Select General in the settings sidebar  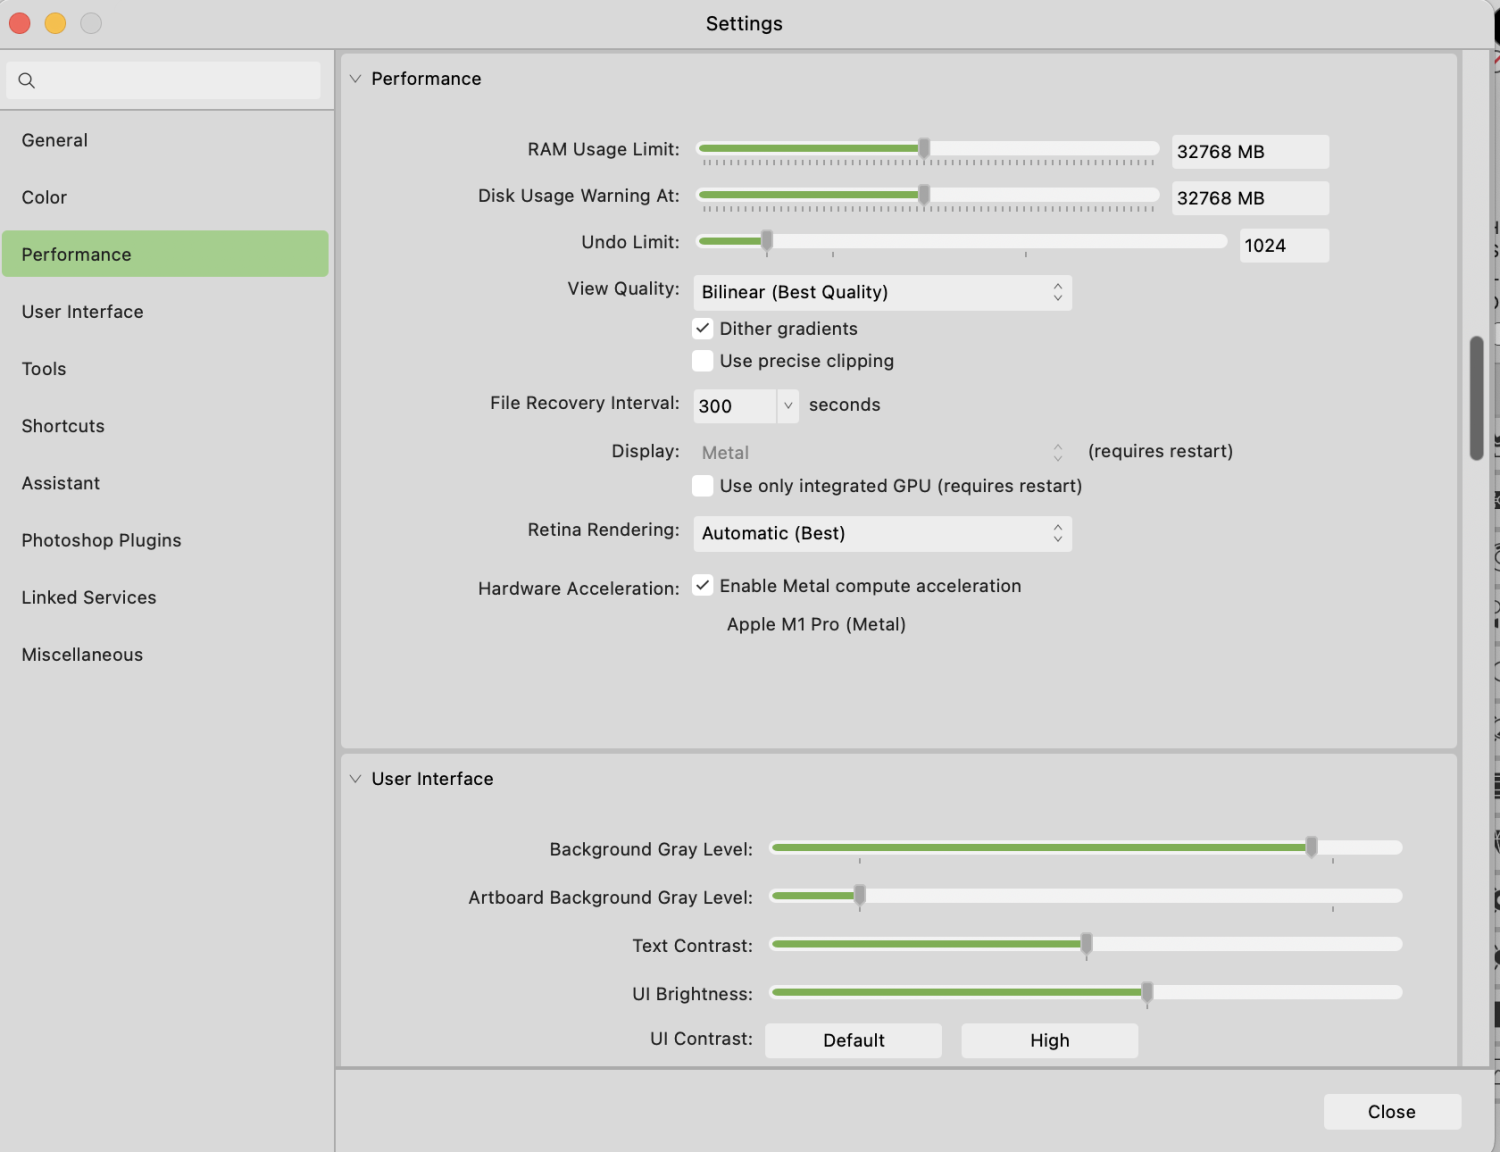click(x=55, y=141)
